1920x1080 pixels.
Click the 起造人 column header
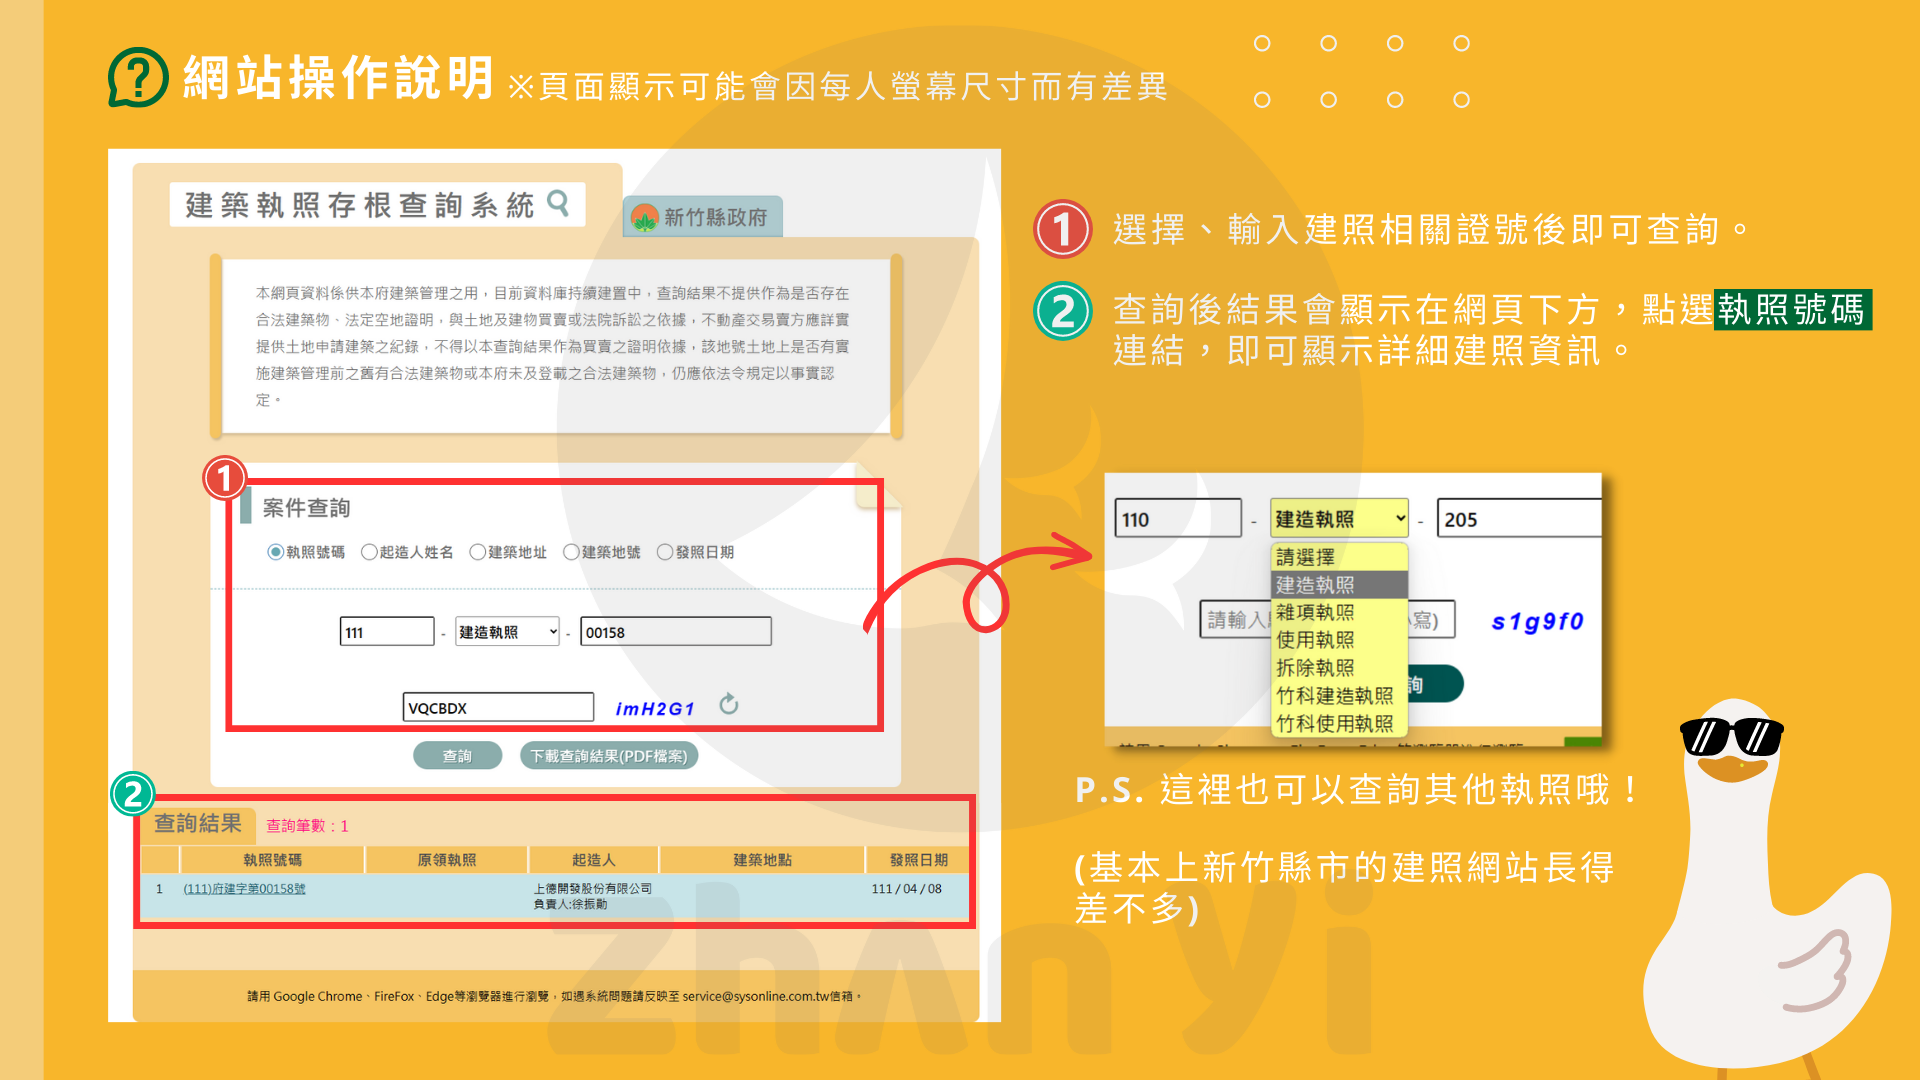coord(594,860)
